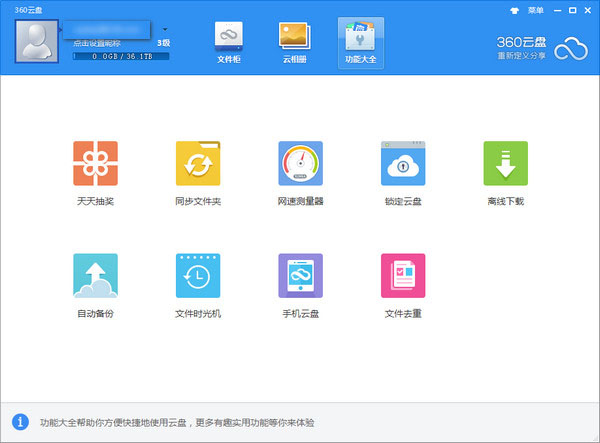Image resolution: width=600 pixels, height=443 pixels.
Task: Launch the 网速测量器 speed meter
Action: 300,163
